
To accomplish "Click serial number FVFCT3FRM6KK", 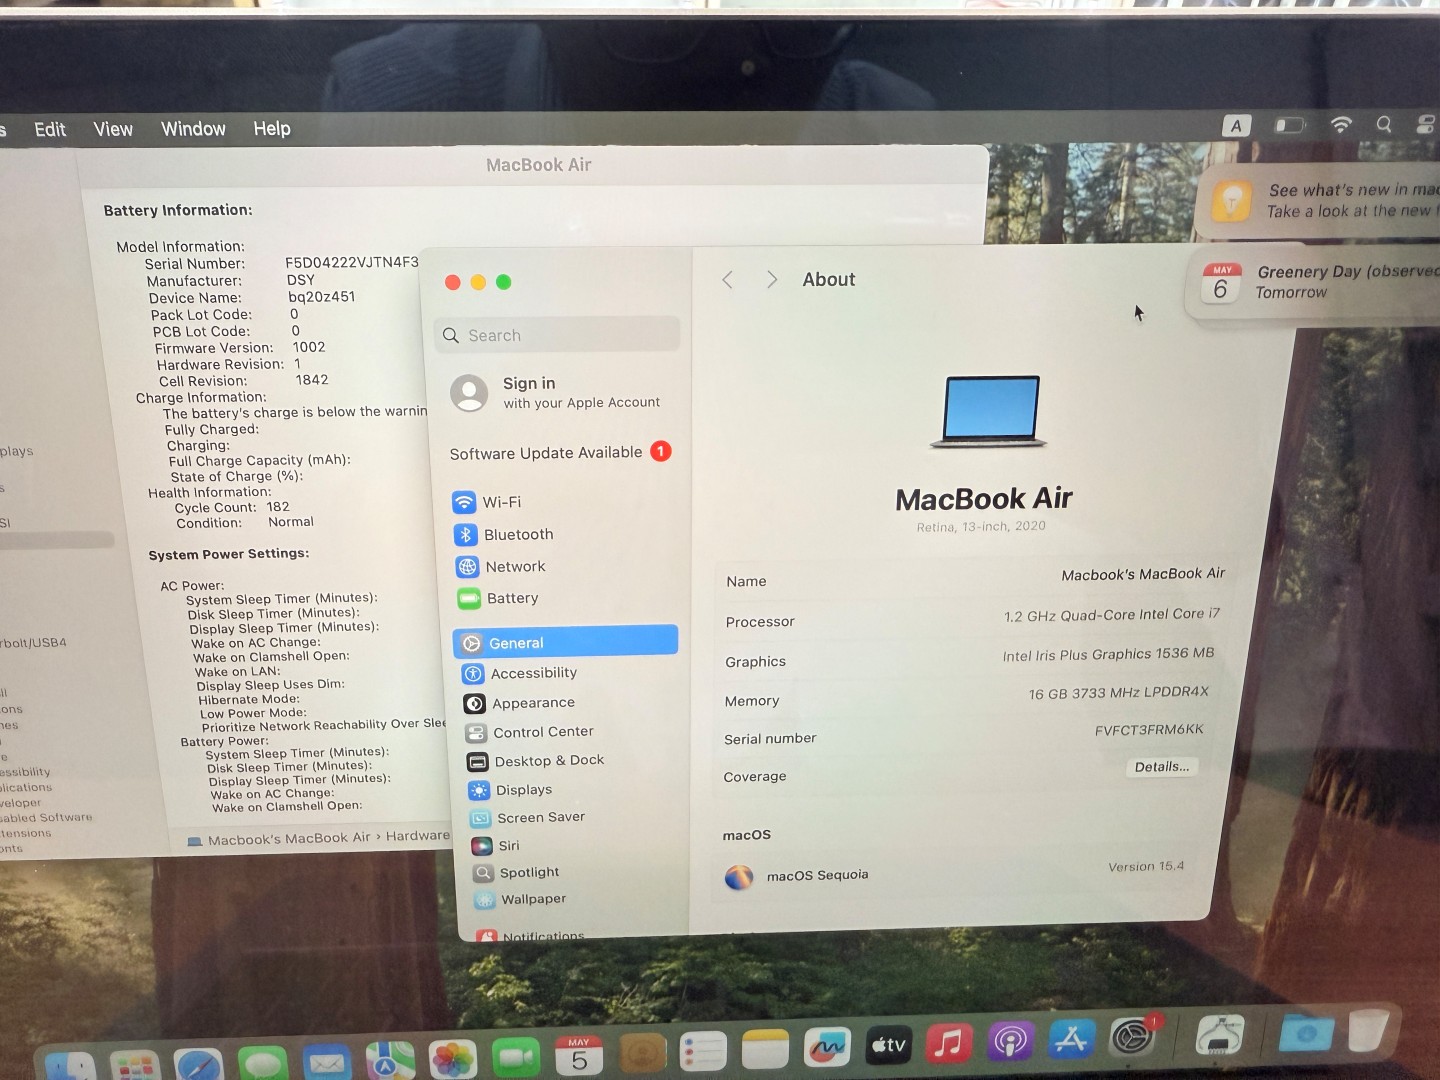I will (x=1149, y=730).
